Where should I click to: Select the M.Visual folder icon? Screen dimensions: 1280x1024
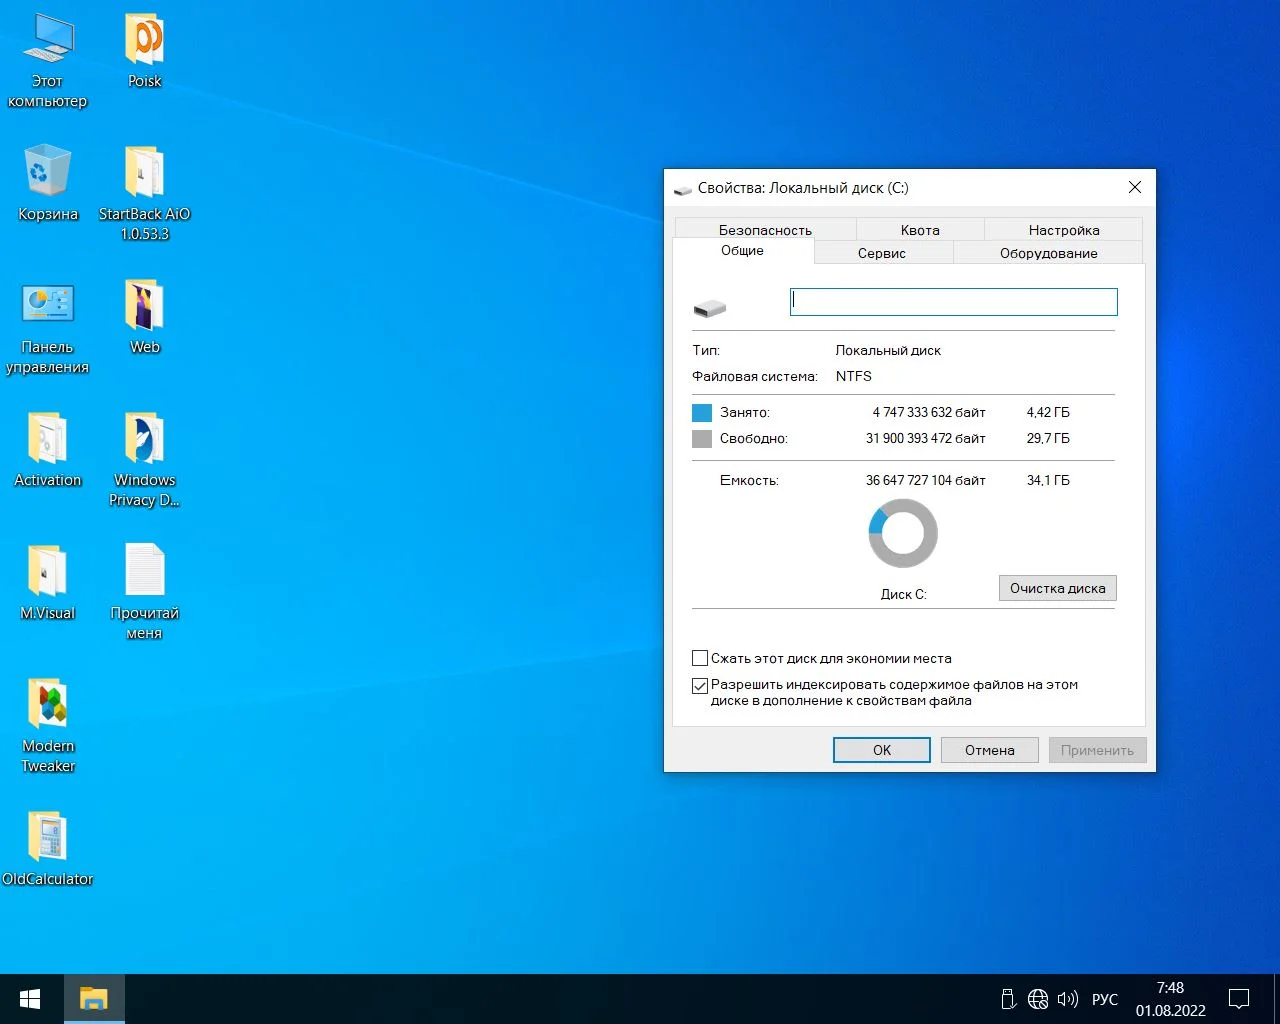pos(47,583)
